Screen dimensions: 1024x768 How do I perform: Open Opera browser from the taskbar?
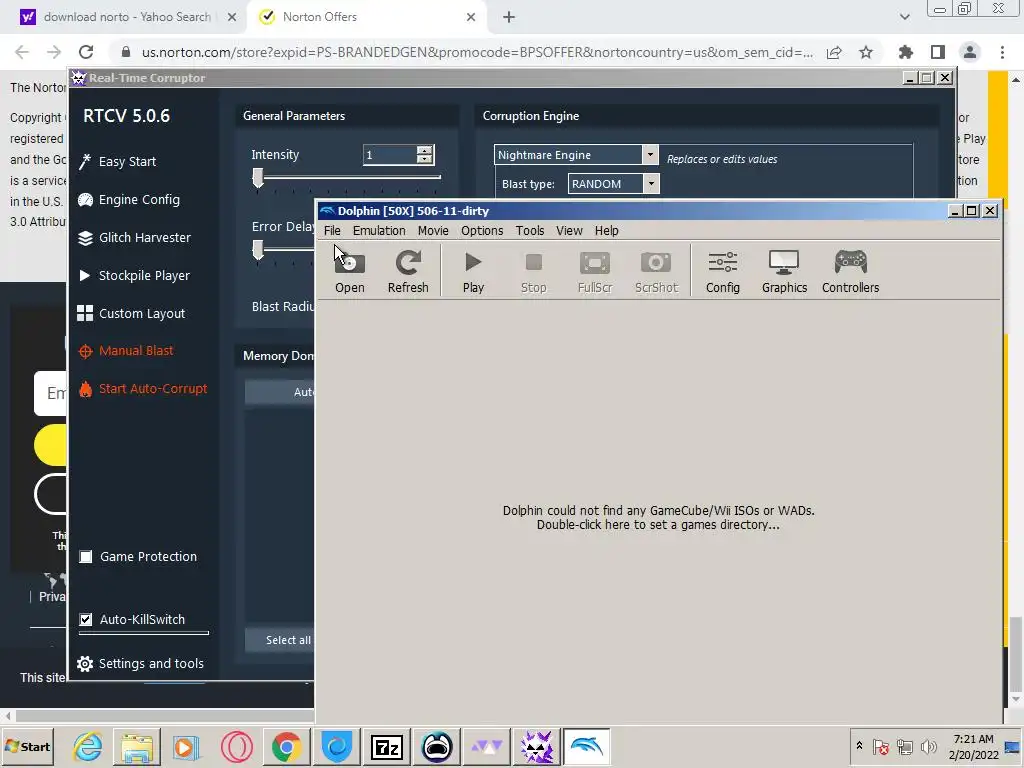click(x=236, y=746)
